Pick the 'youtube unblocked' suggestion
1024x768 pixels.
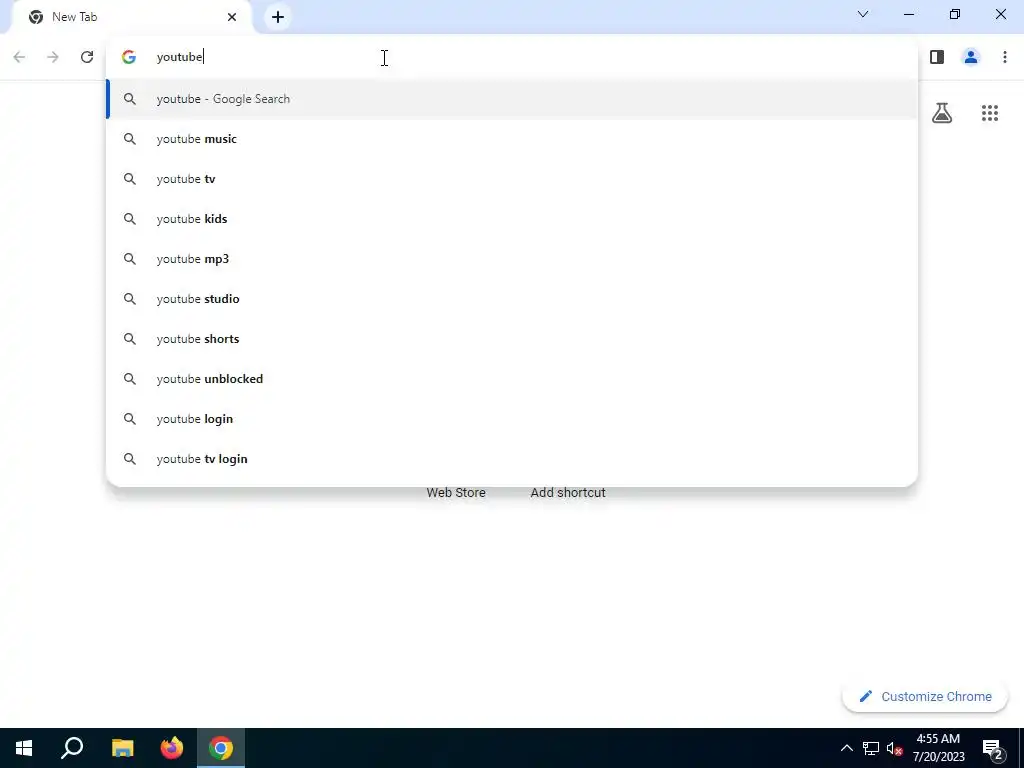click(512, 379)
